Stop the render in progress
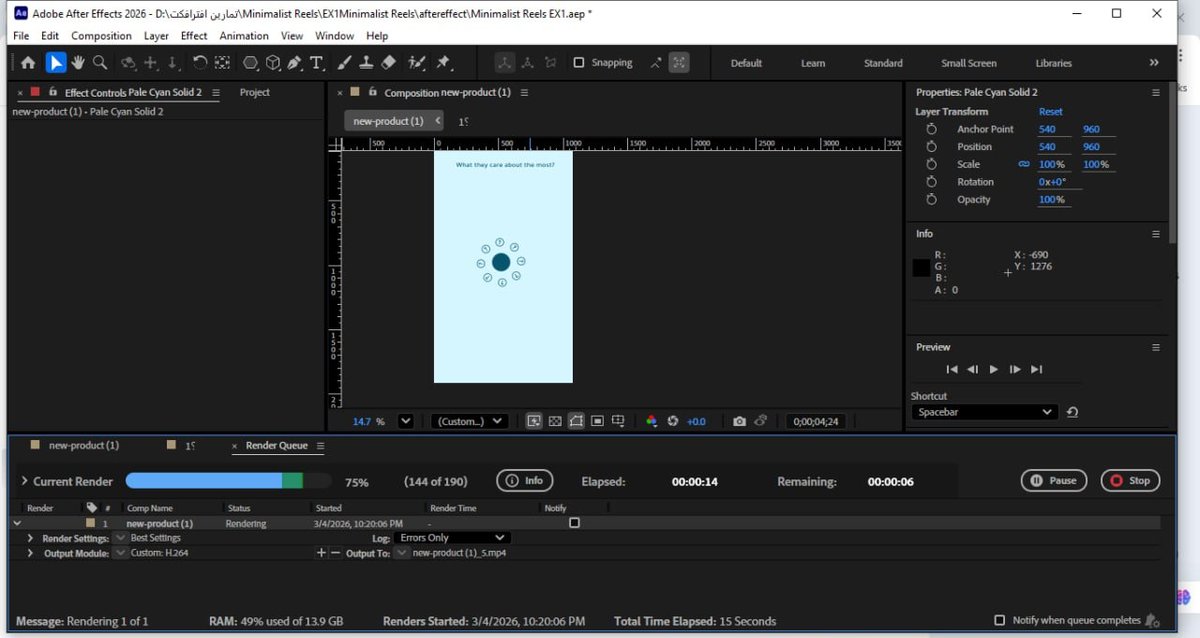The width and height of the screenshot is (1200, 638). pyautogui.click(x=1130, y=481)
